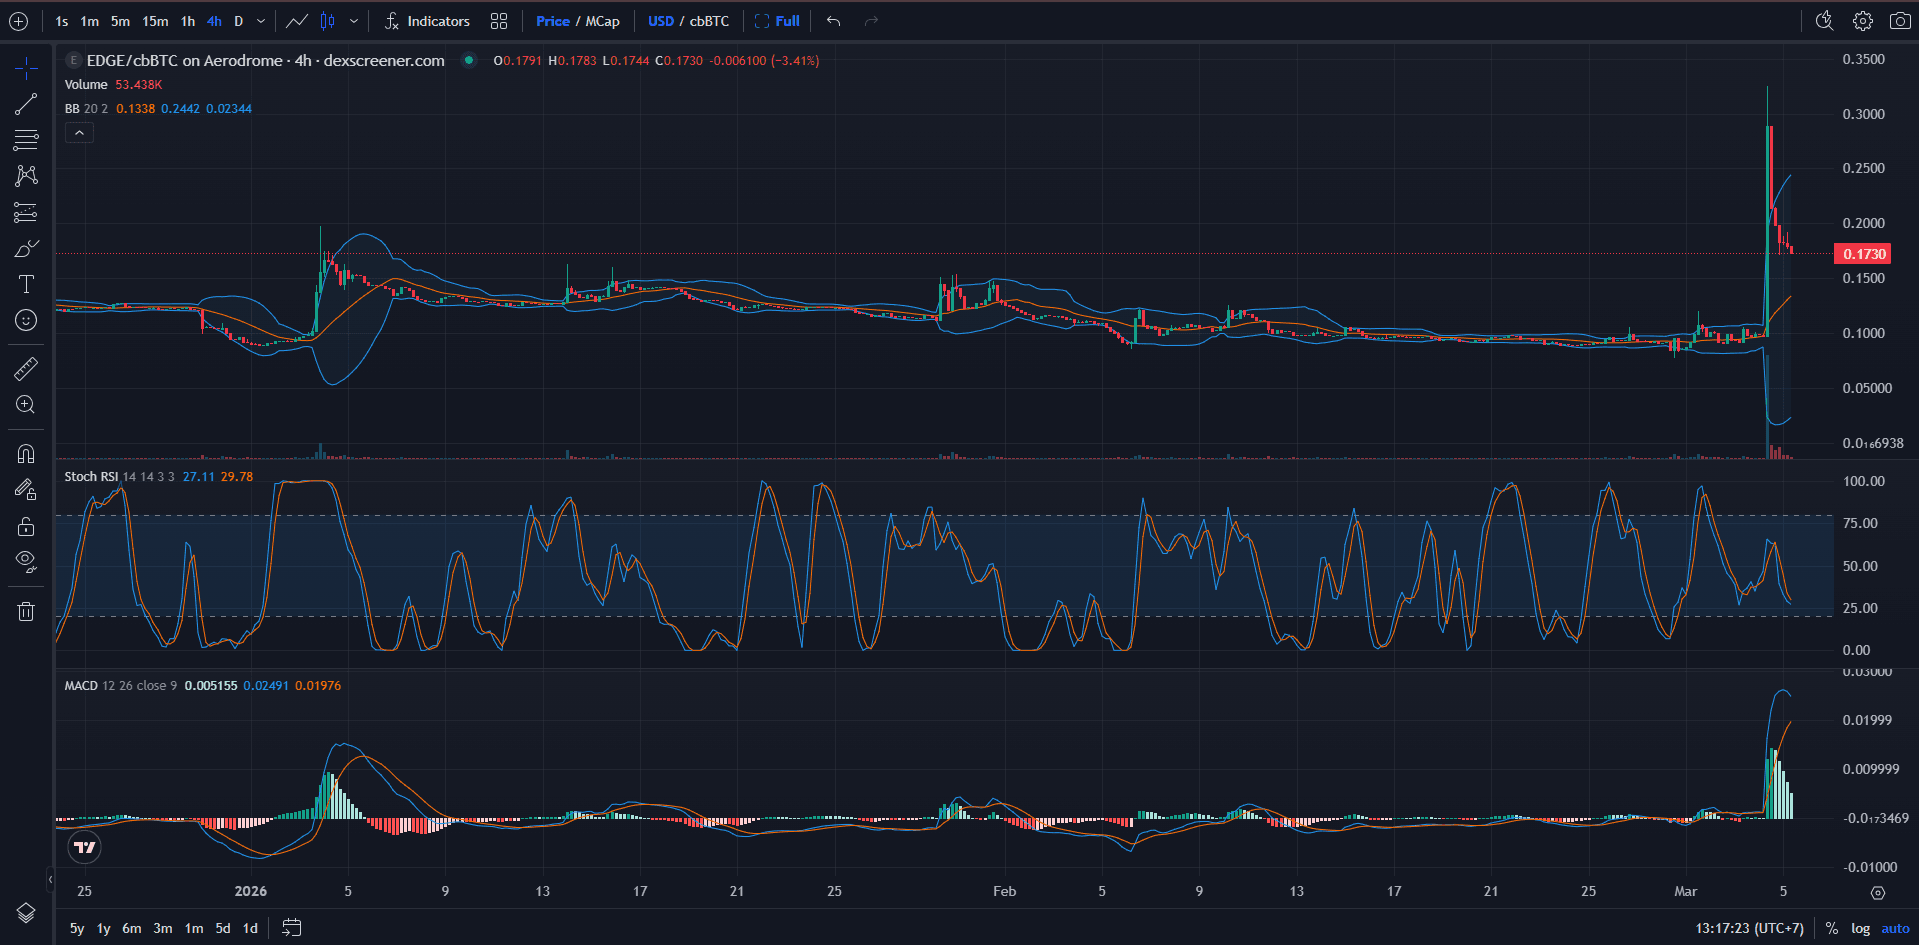Select the measure ruler tool
The width and height of the screenshot is (1919, 945).
pos(25,368)
